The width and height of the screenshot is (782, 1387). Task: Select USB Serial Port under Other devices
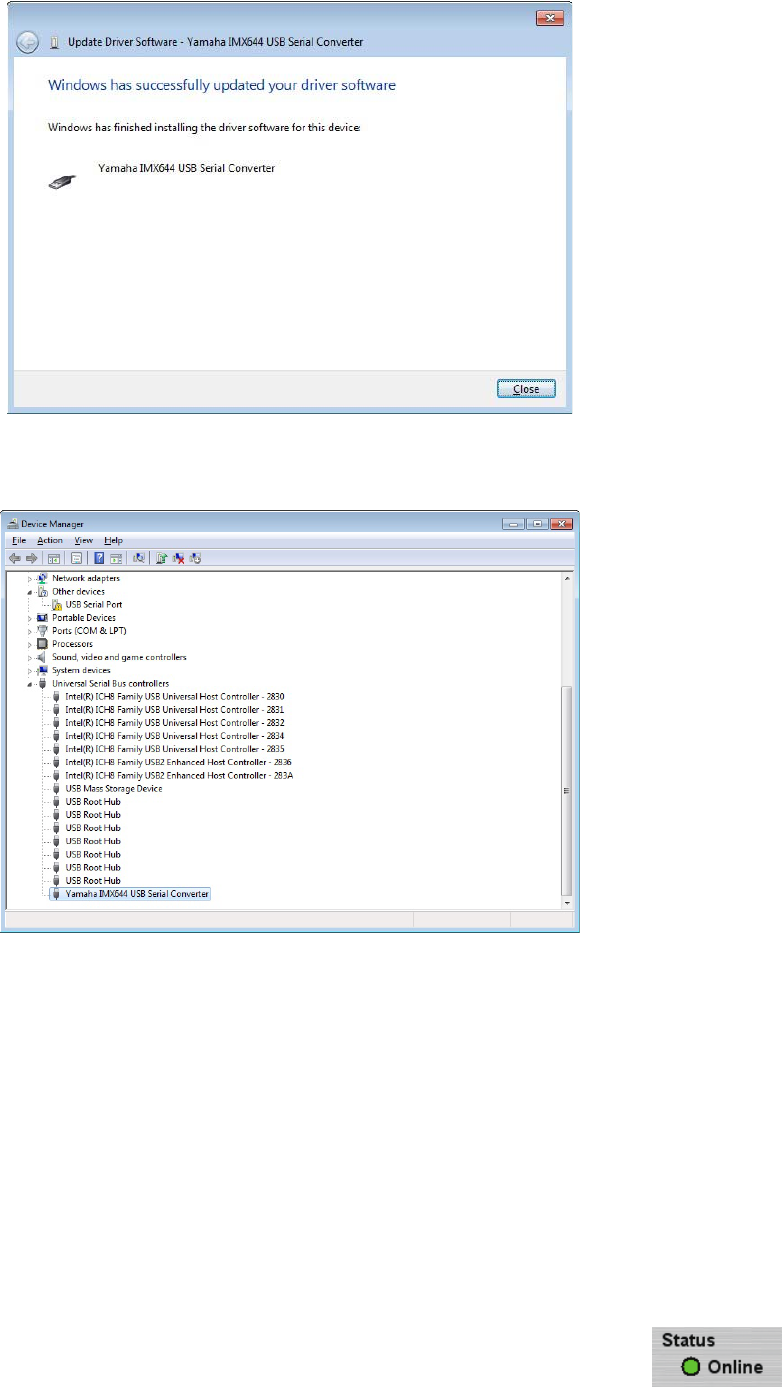pos(94,605)
